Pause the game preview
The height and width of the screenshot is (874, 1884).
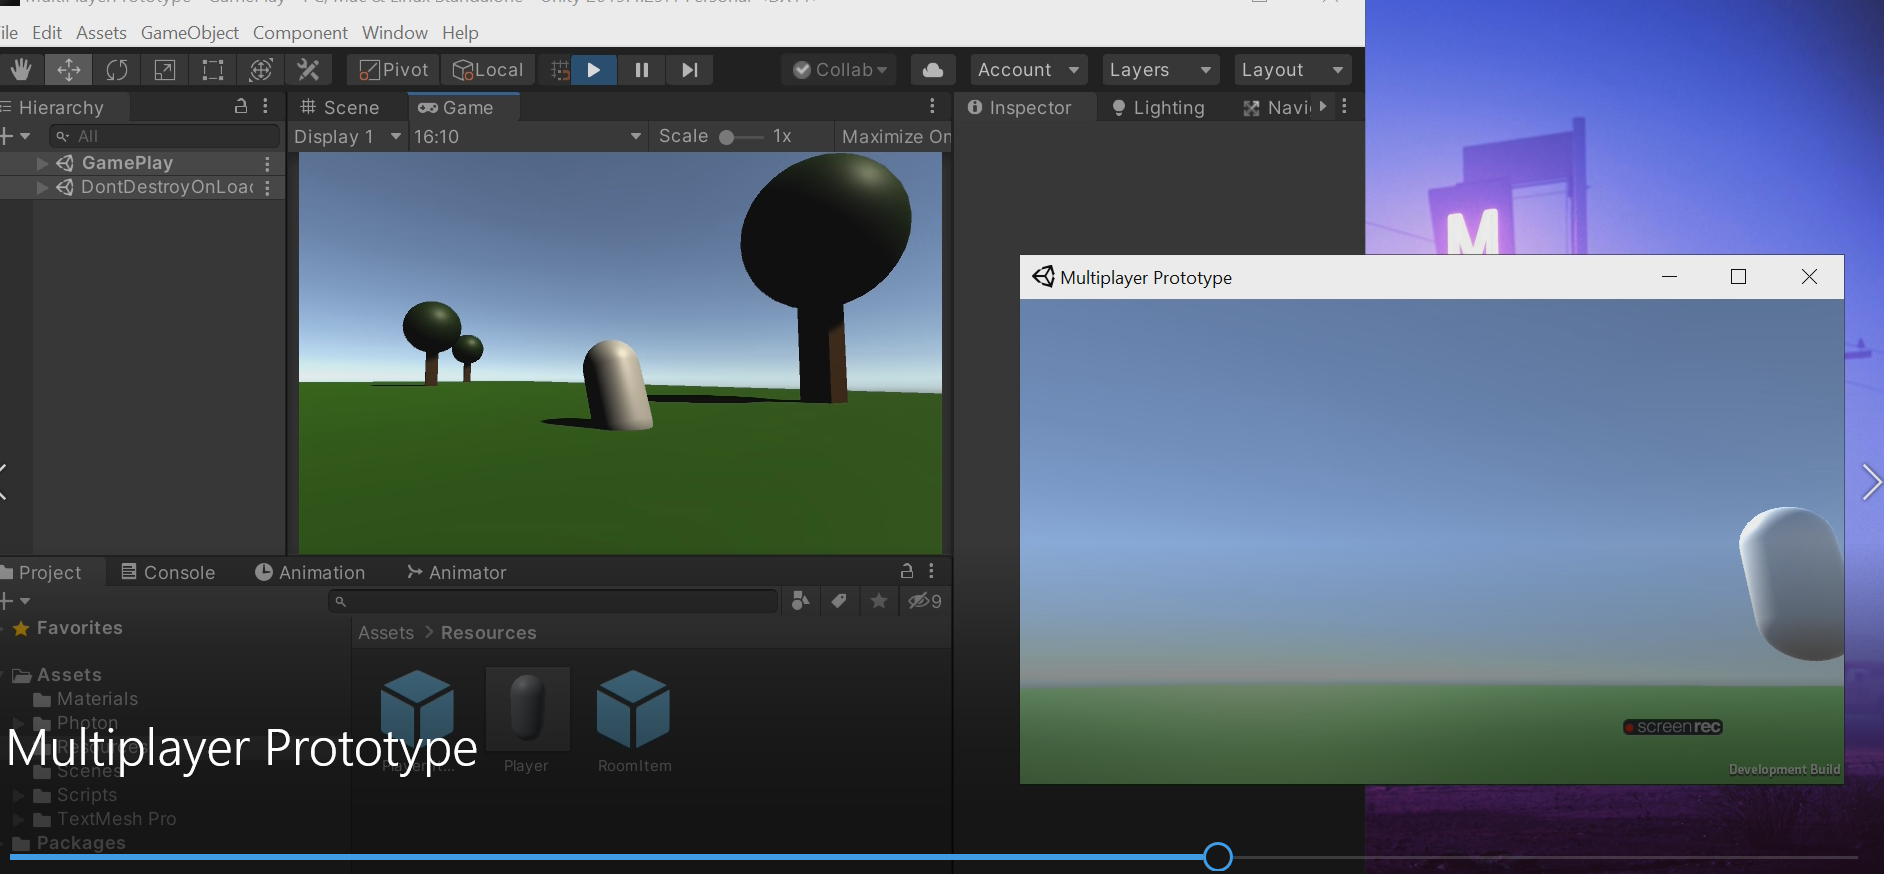pyautogui.click(x=642, y=70)
